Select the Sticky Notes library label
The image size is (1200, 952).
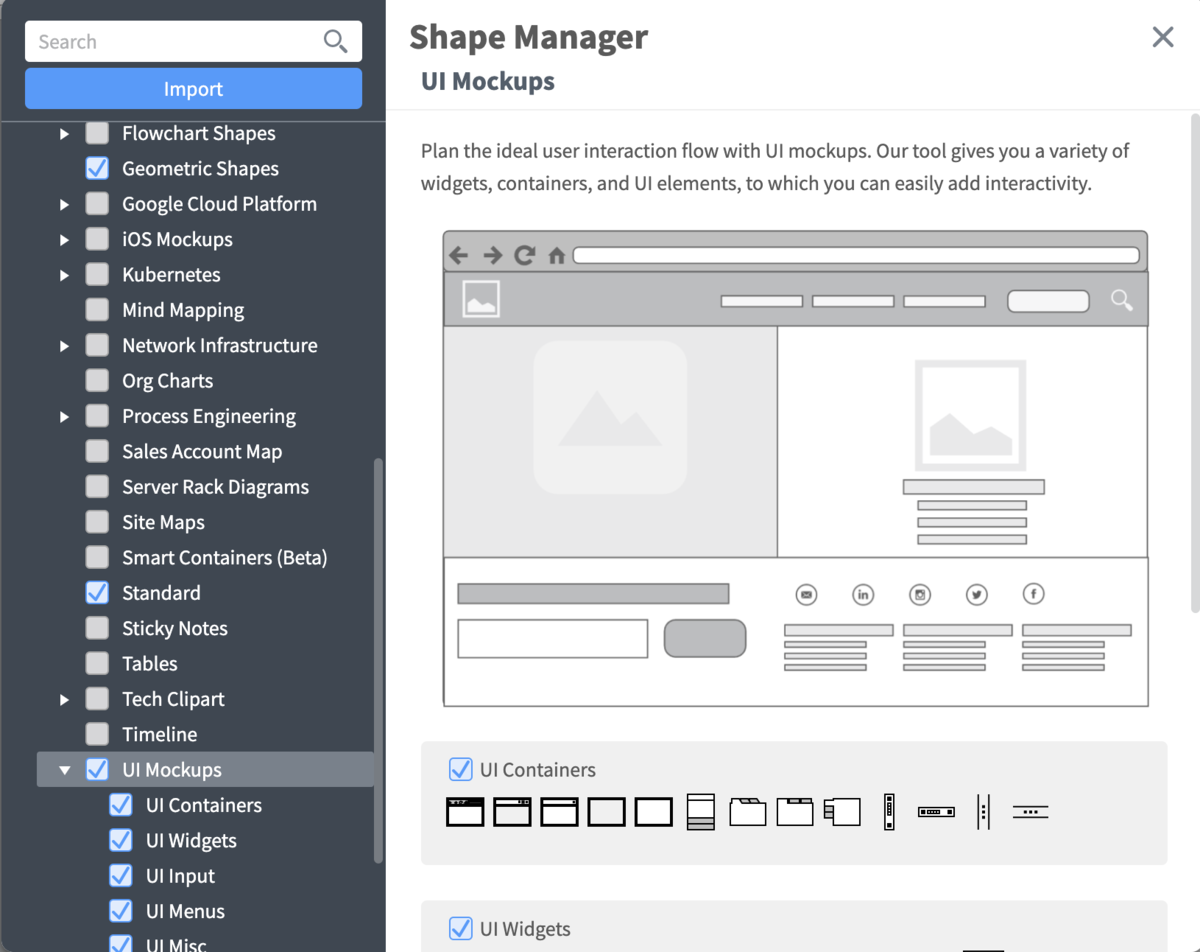[174, 628]
